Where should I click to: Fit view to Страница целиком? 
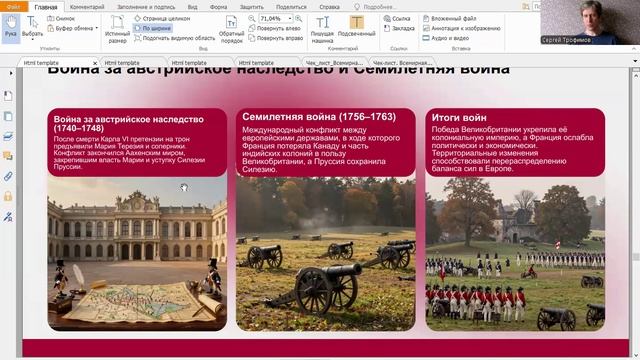(x=162, y=18)
